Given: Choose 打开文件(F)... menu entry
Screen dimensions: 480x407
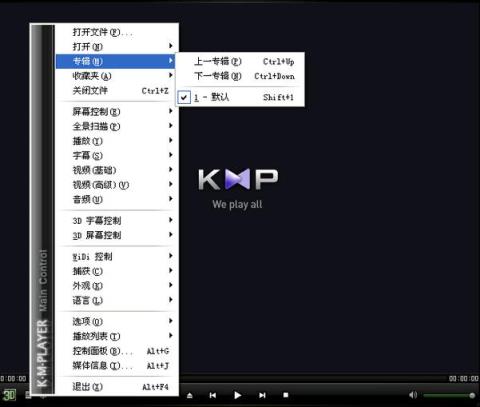Looking at the screenshot, I should click(116, 32).
